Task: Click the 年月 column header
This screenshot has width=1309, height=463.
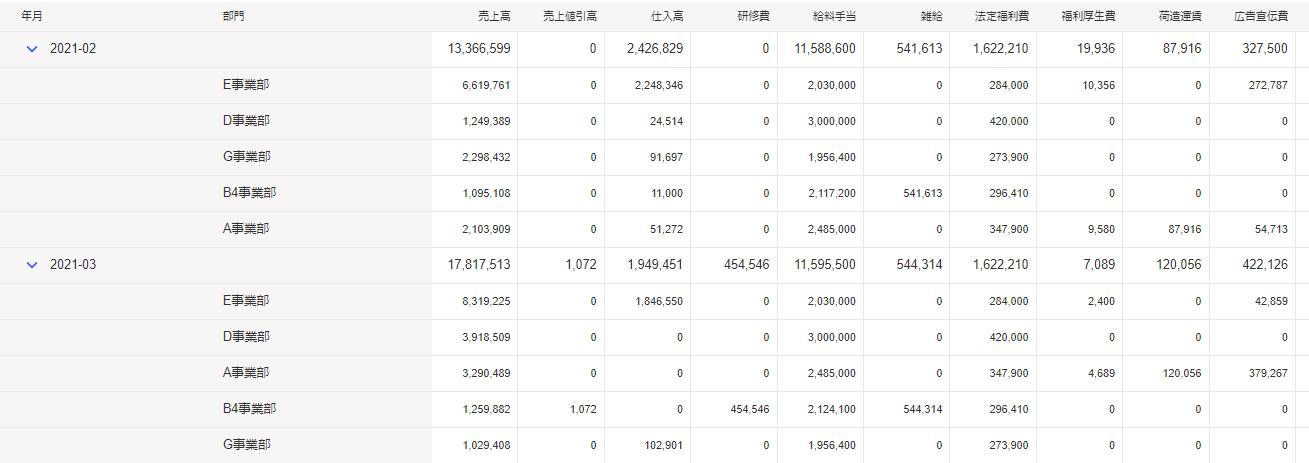Action: pos(32,17)
